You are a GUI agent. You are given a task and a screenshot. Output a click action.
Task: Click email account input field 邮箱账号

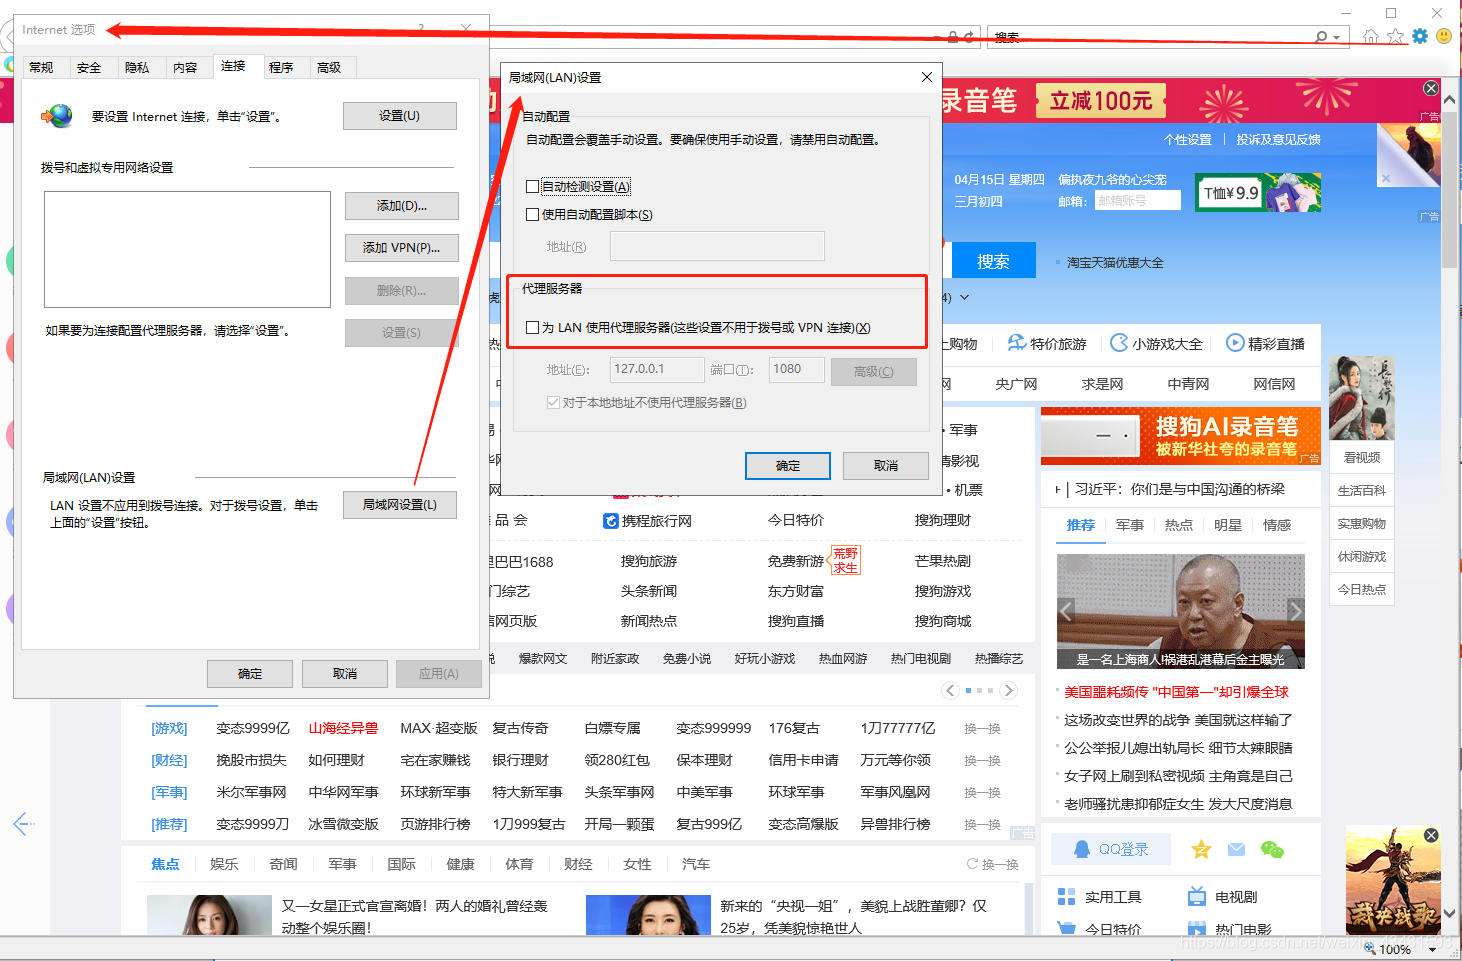click(1138, 200)
